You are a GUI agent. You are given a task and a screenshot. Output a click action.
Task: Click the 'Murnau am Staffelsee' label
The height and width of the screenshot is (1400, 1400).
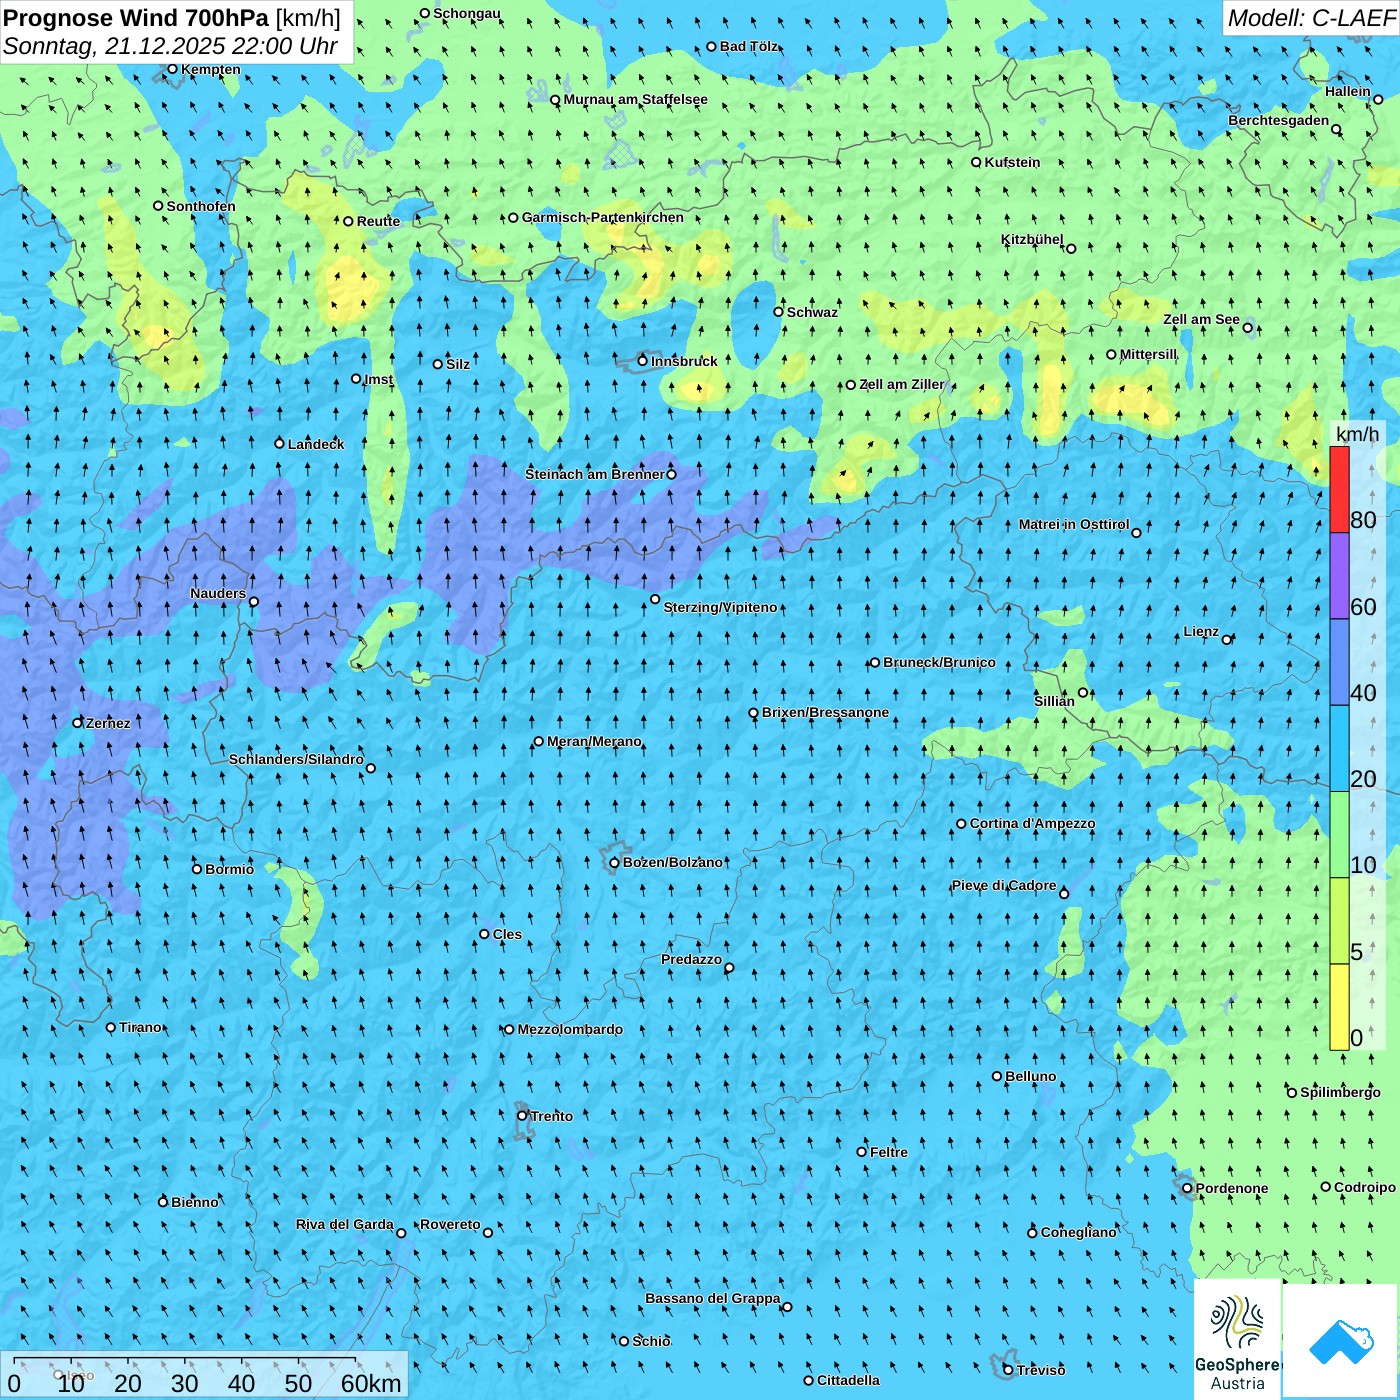pyautogui.click(x=635, y=99)
